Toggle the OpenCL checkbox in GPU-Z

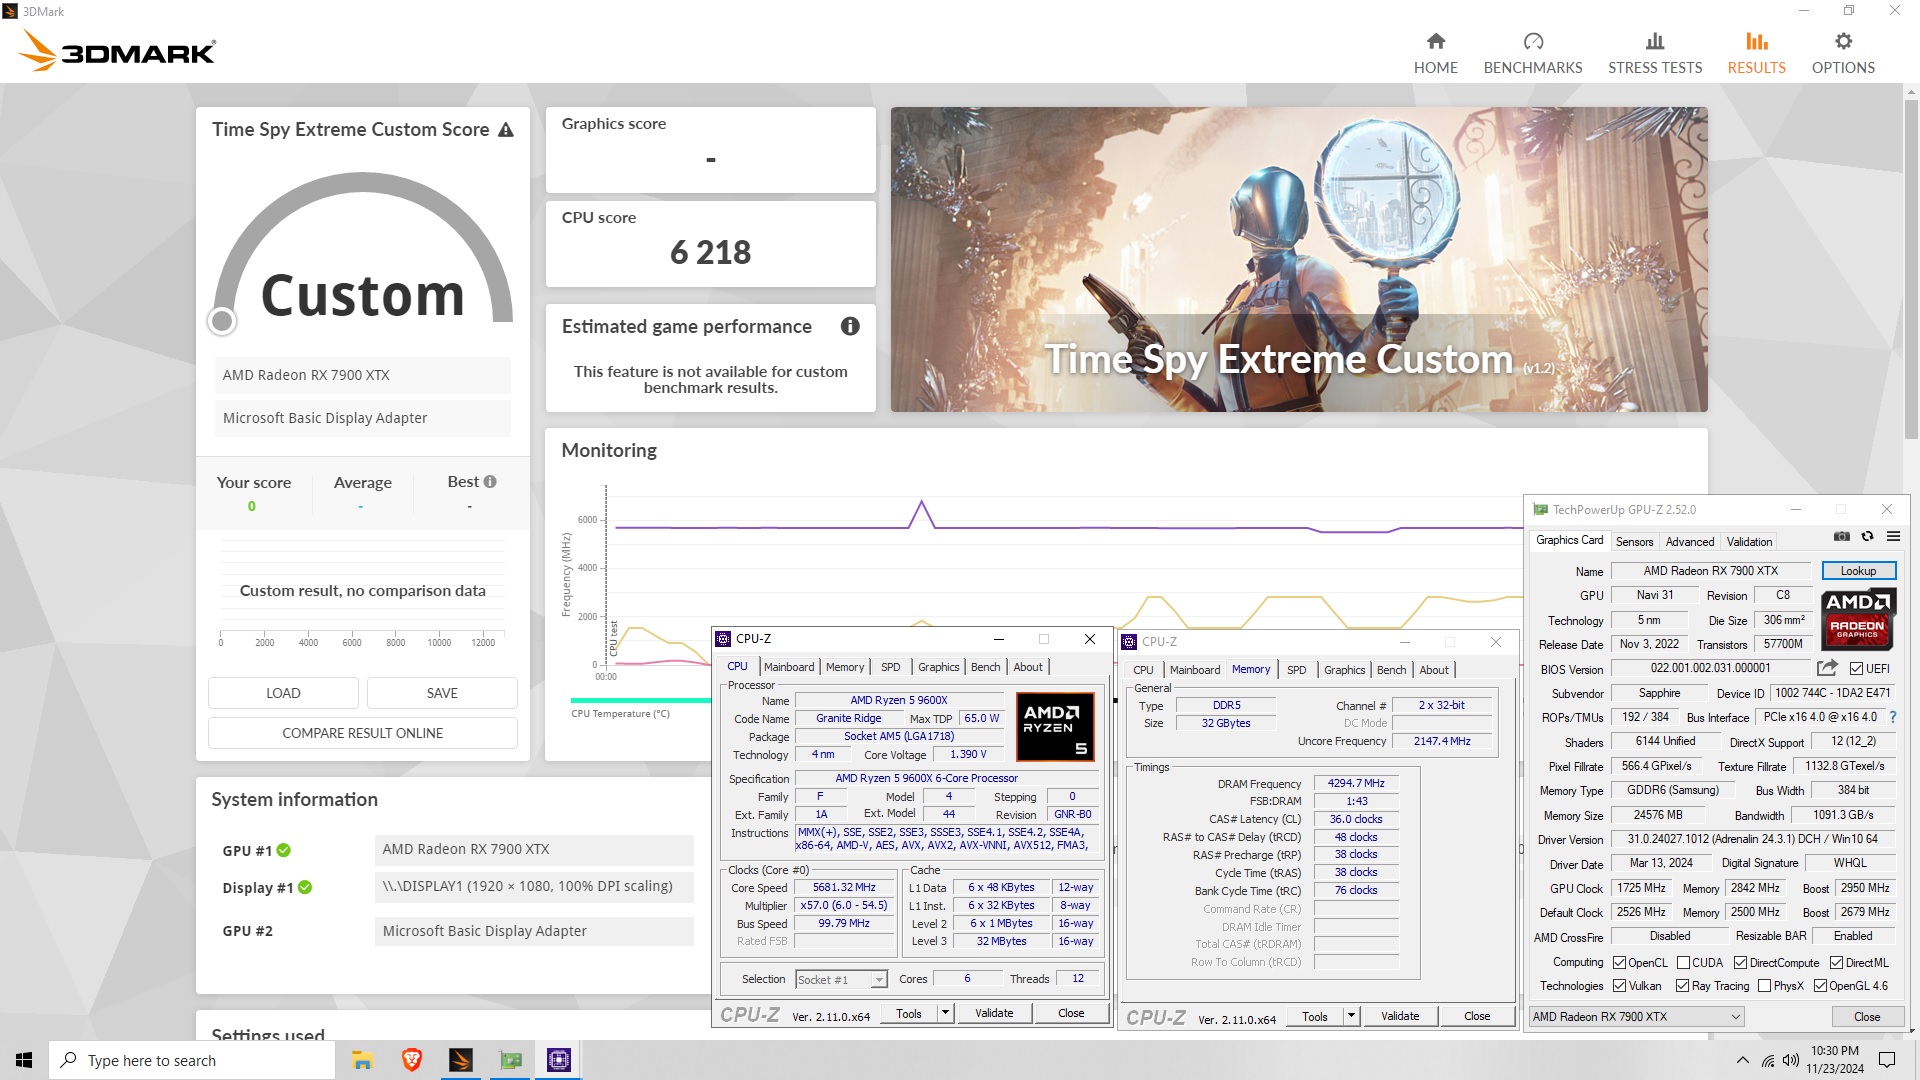[1619, 963]
